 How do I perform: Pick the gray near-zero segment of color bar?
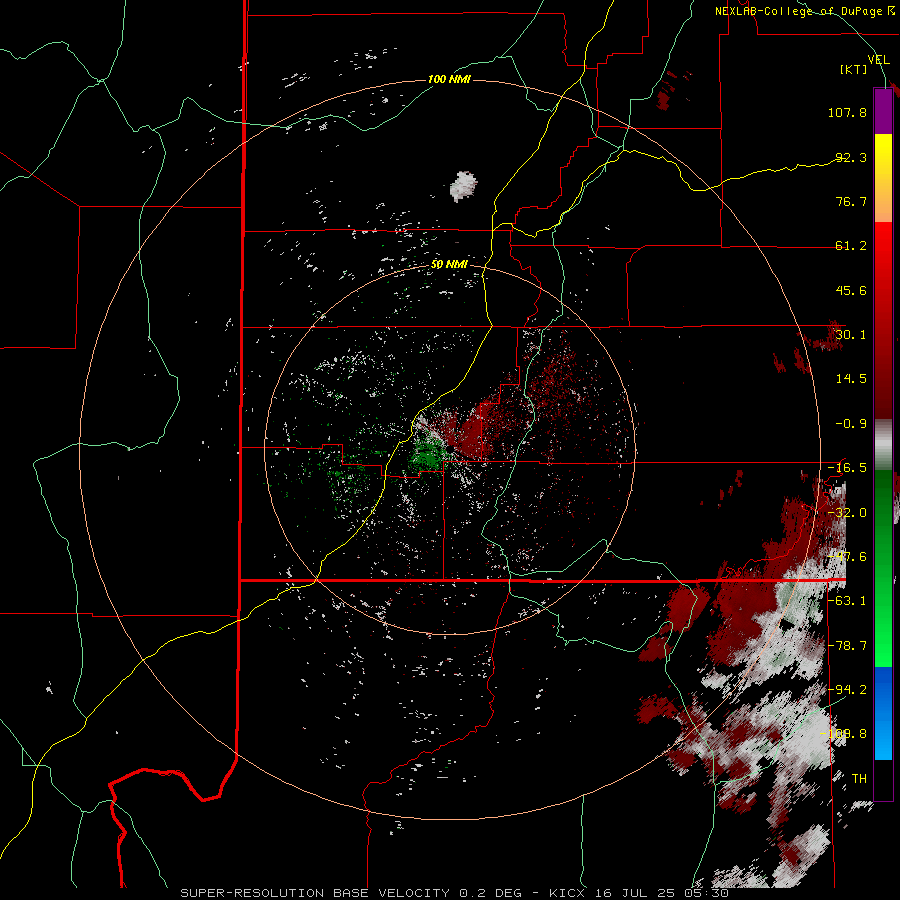pos(883,445)
